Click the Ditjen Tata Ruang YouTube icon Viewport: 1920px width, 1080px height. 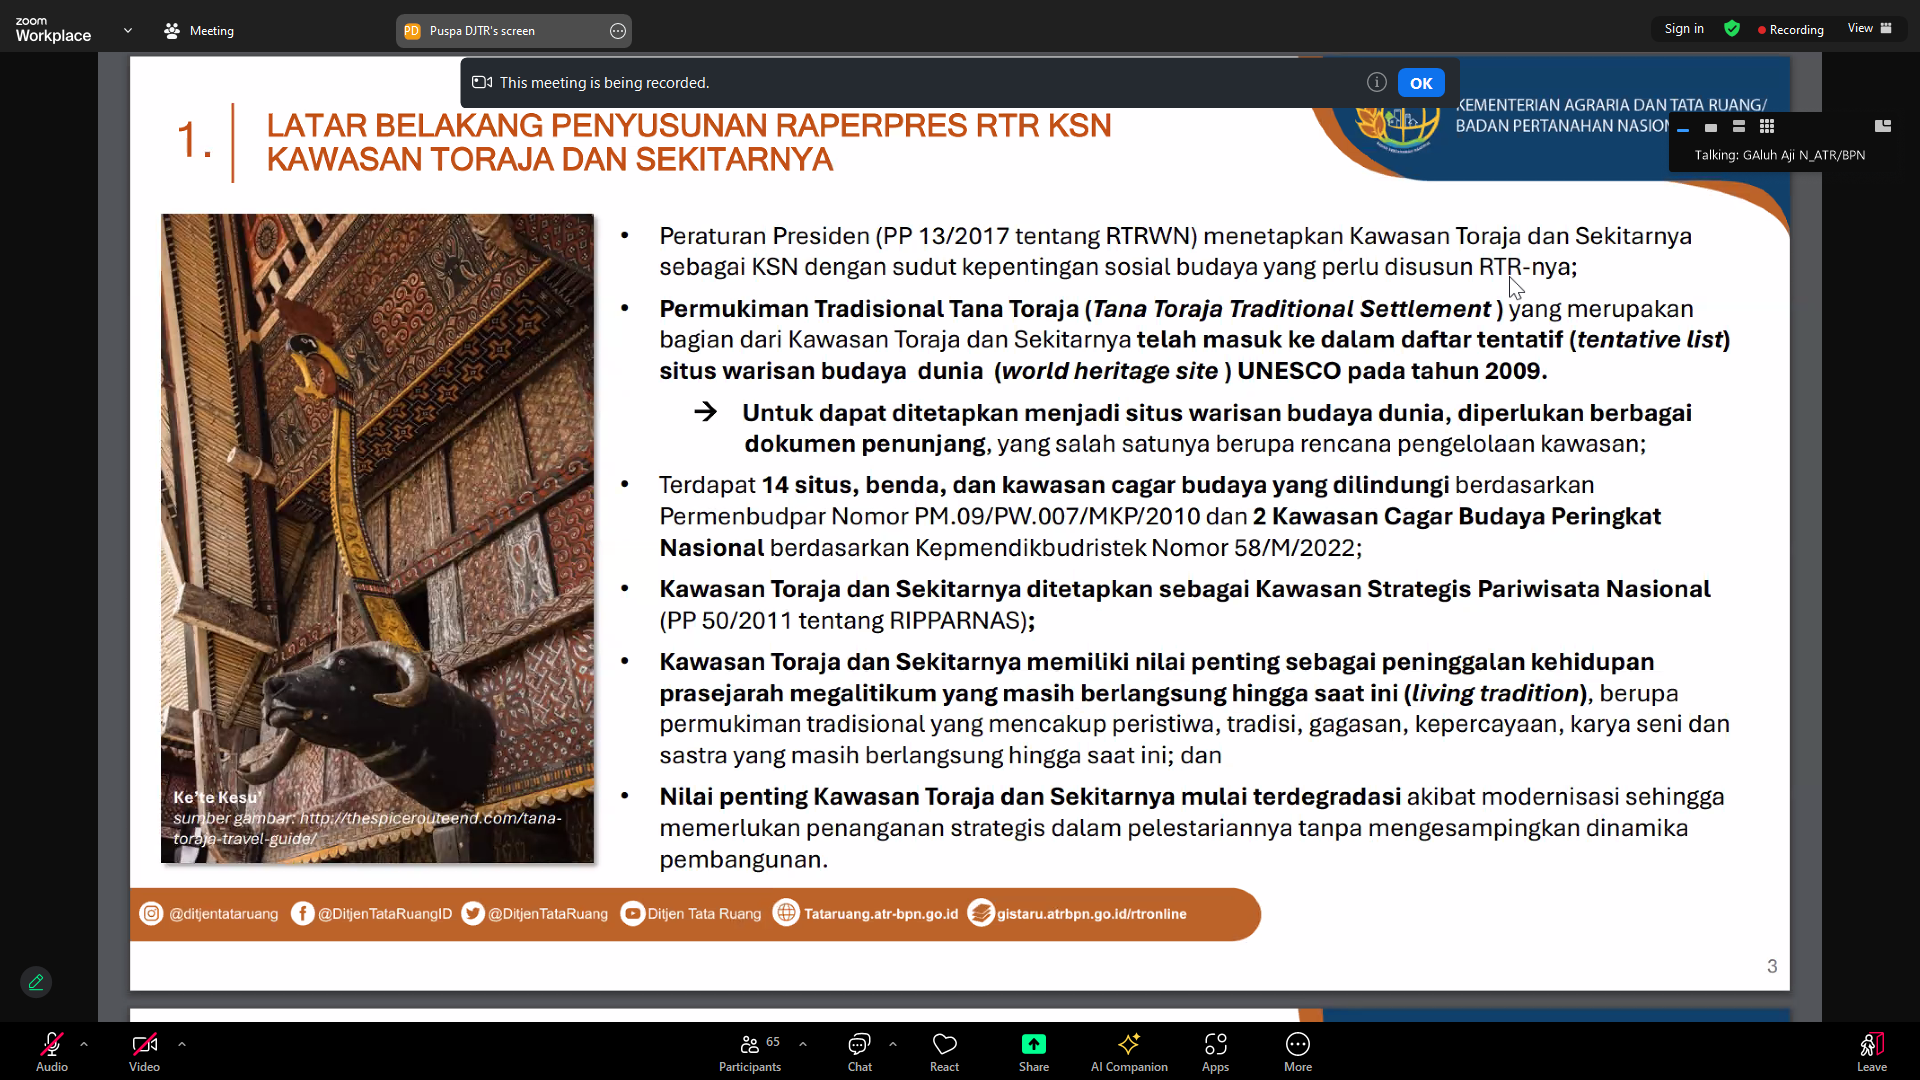click(x=632, y=914)
